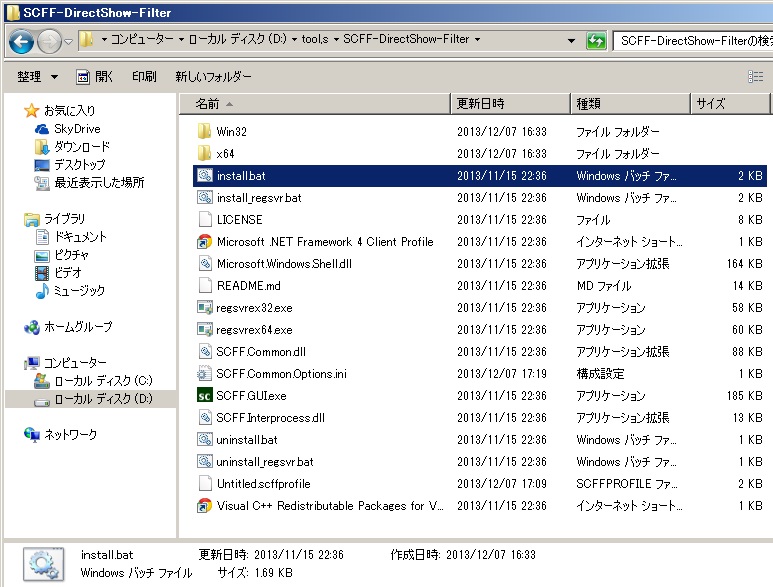The width and height of the screenshot is (773, 587).
Task: Click the Untitled.scffprofile file icon
Action: 205,483
